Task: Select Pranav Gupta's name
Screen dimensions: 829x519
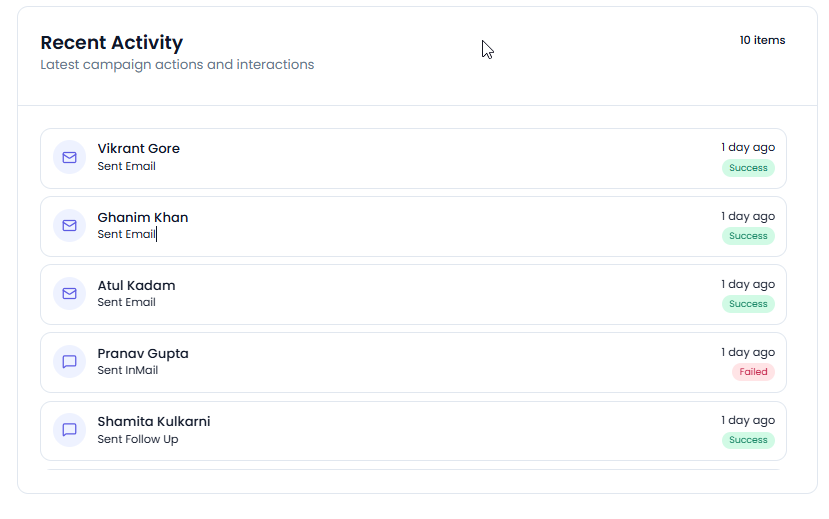Action: [x=143, y=354]
